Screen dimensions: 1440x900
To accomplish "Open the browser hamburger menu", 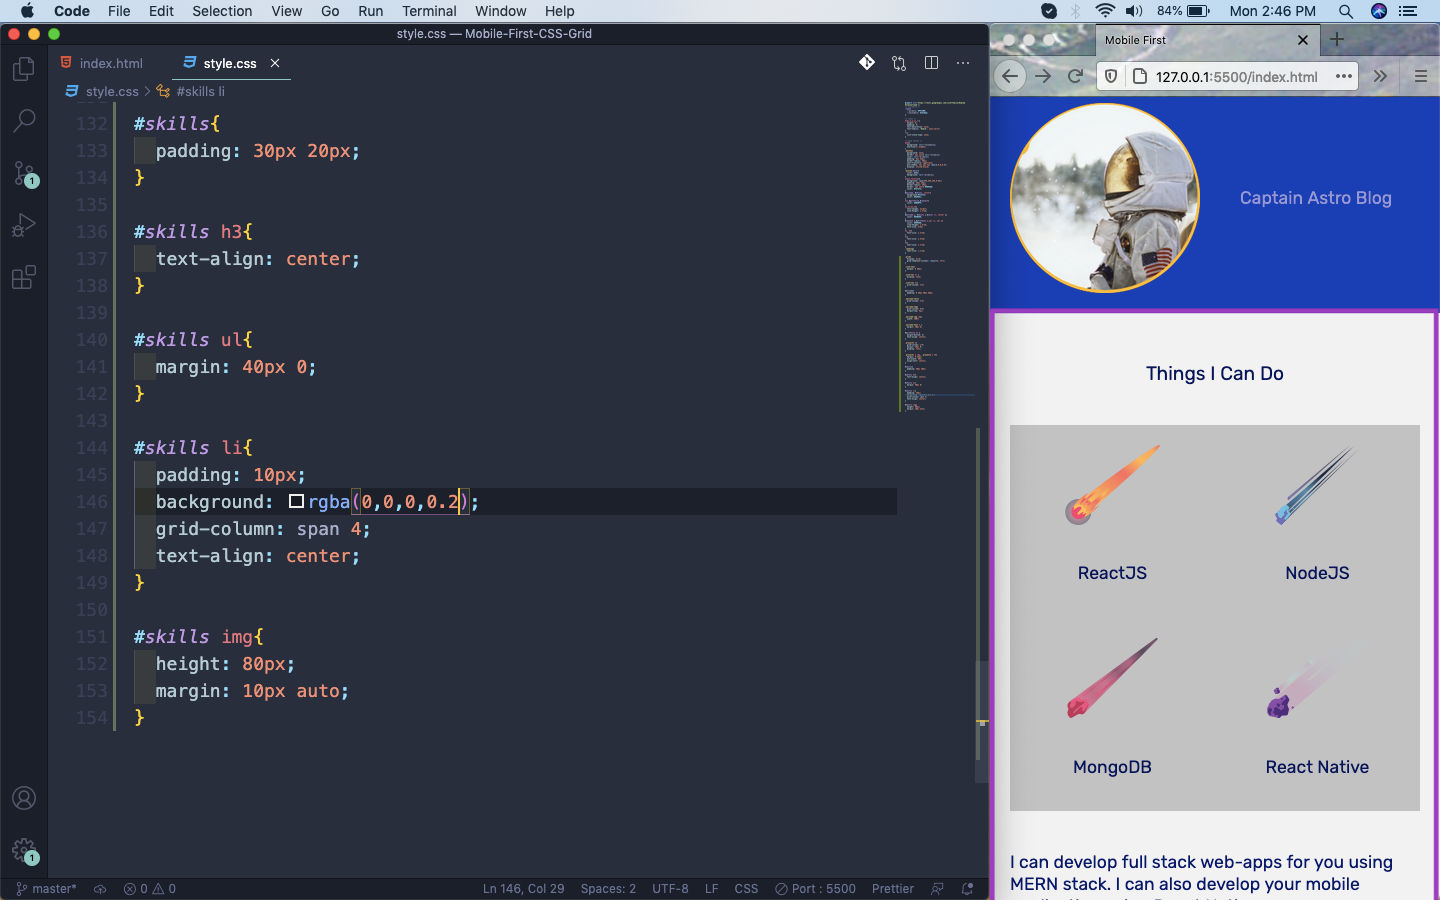I will point(1420,76).
